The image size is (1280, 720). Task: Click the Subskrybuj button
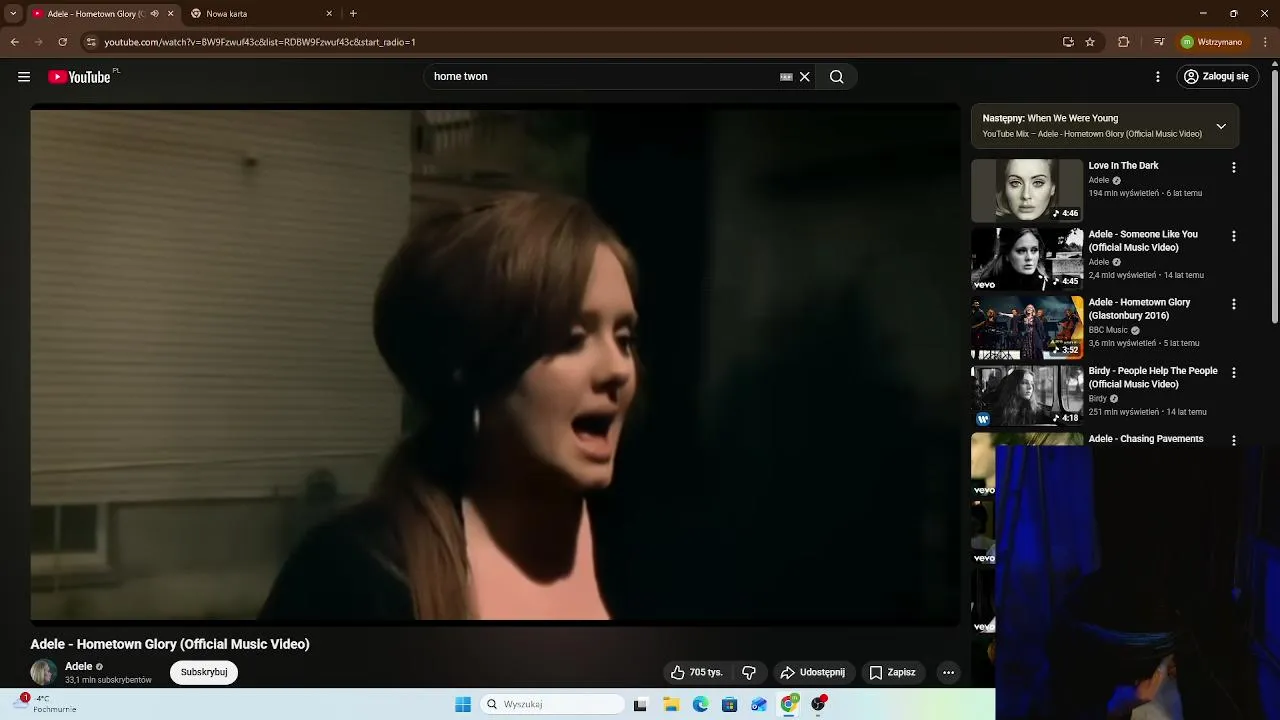204,672
